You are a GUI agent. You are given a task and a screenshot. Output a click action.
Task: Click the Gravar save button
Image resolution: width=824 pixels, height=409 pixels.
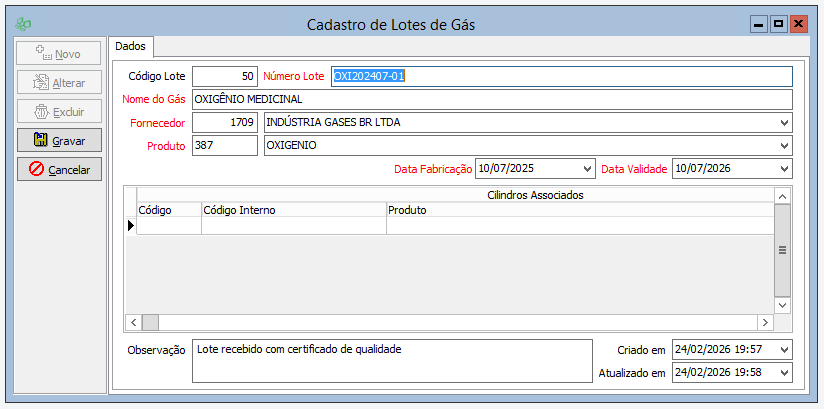[x=59, y=140]
